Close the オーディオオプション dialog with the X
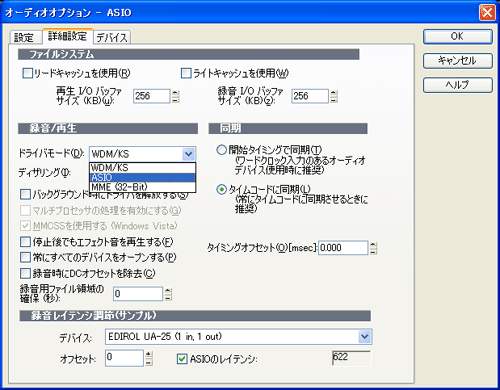 (x=487, y=13)
